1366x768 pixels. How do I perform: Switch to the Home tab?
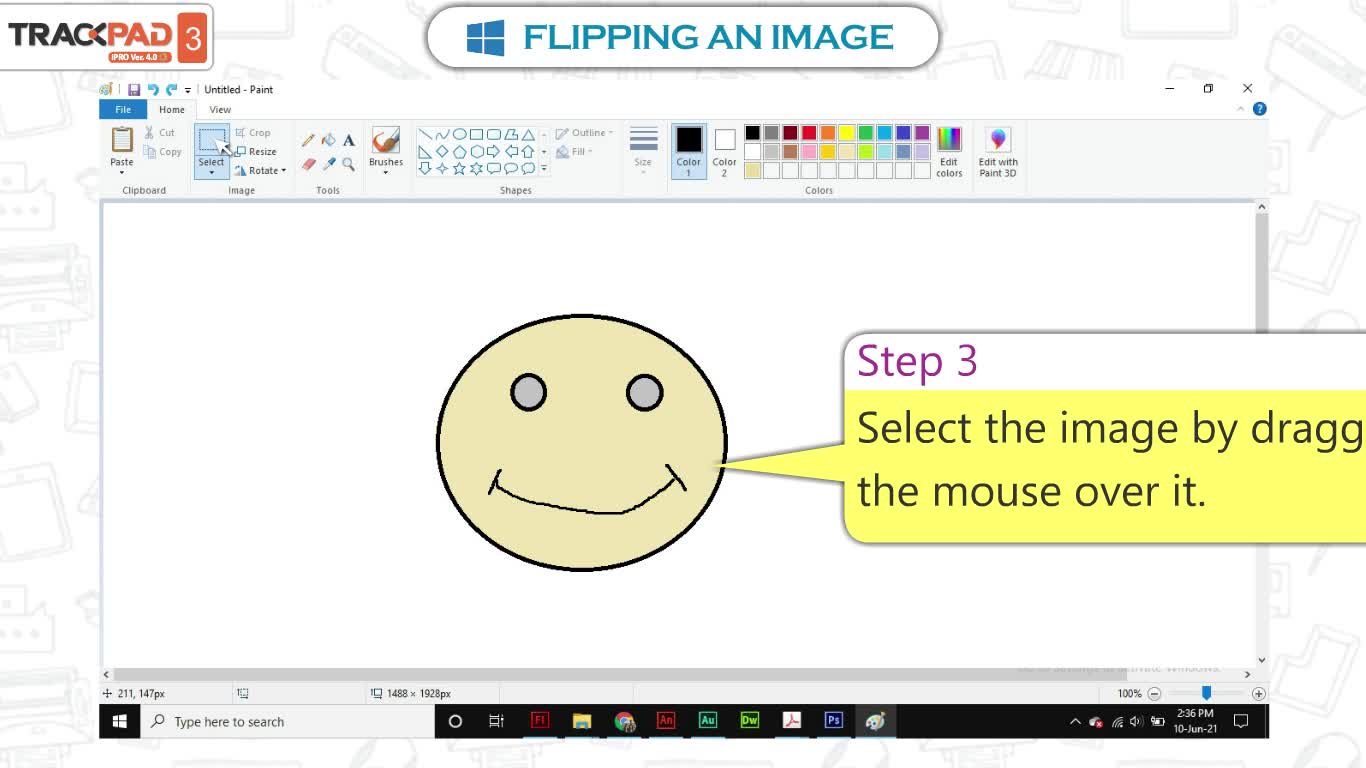172,110
